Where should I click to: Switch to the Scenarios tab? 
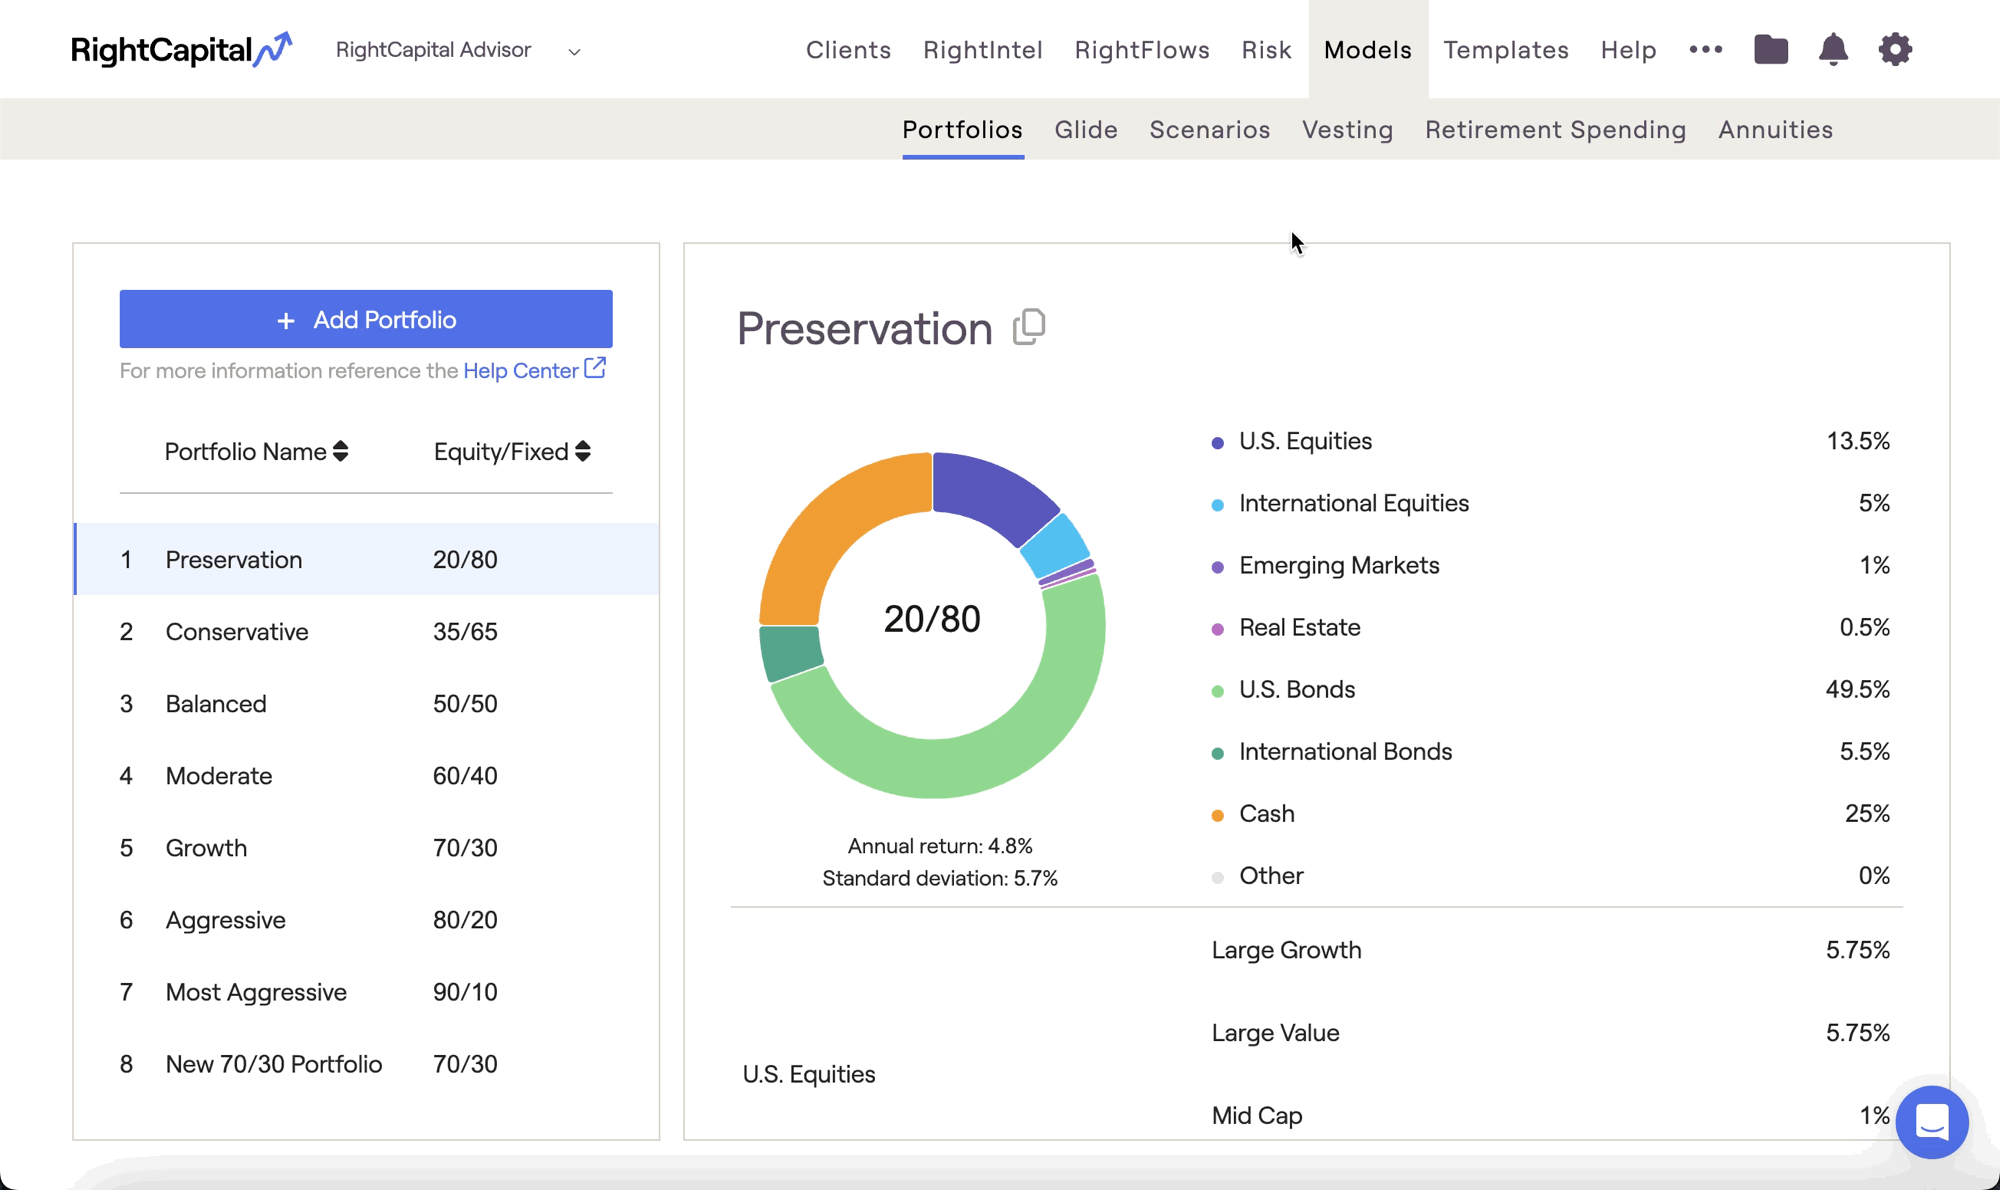point(1210,130)
